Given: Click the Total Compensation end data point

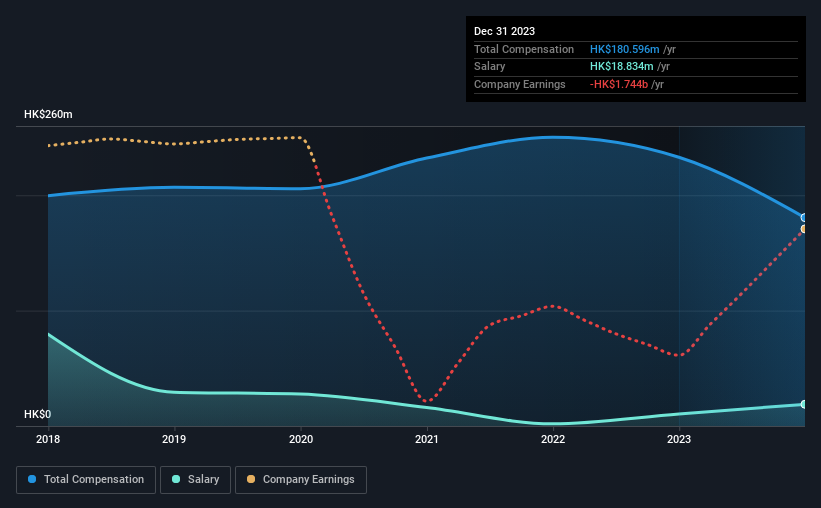Looking at the screenshot, I should 804,217.
